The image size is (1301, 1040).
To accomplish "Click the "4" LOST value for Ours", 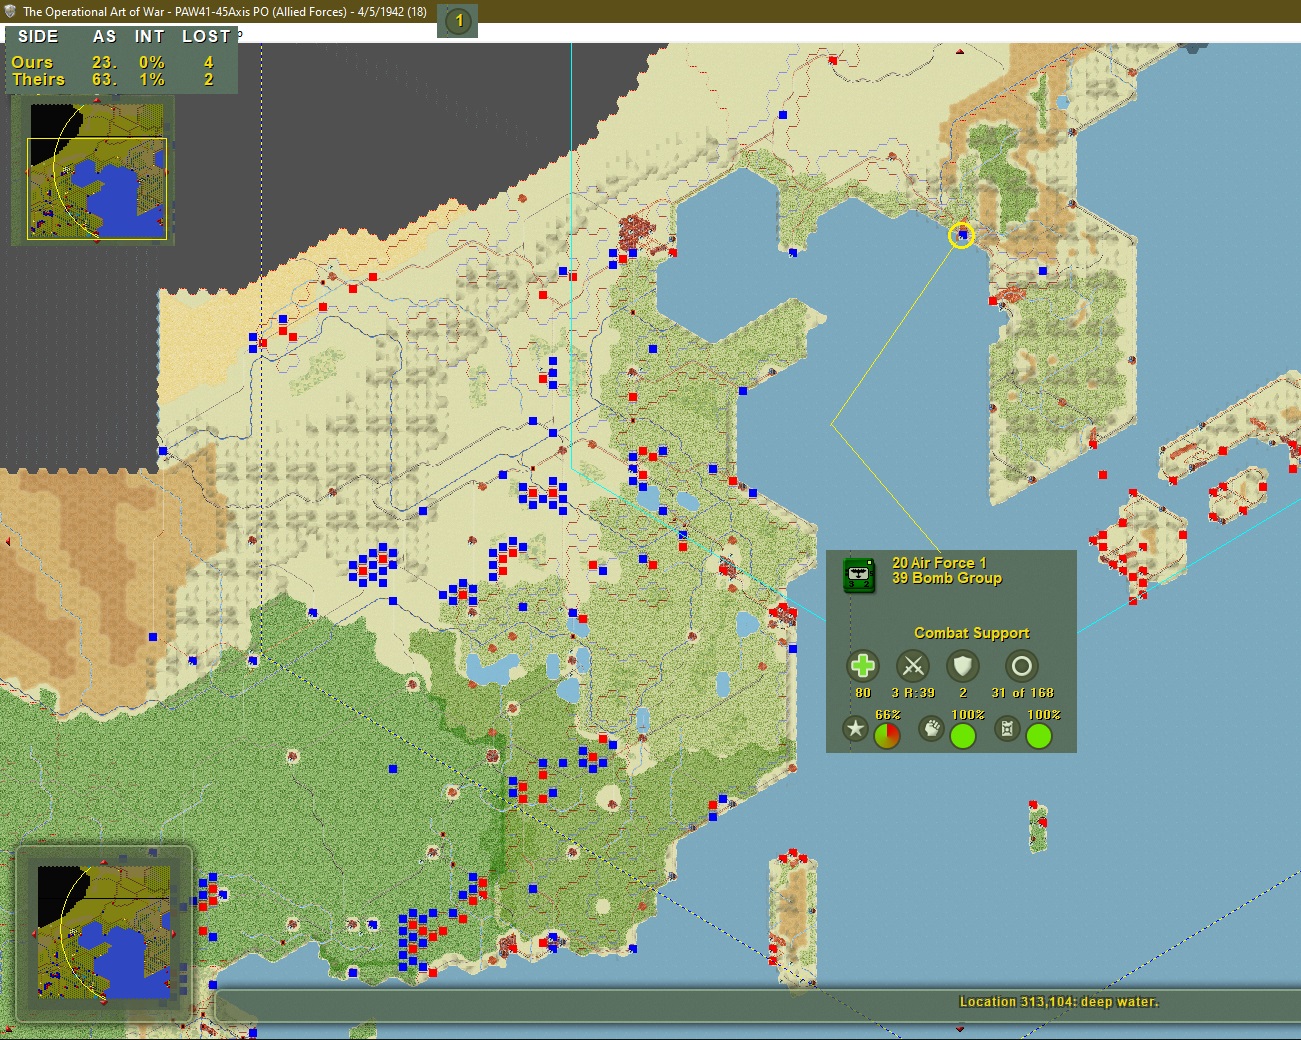I will point(208,62).
